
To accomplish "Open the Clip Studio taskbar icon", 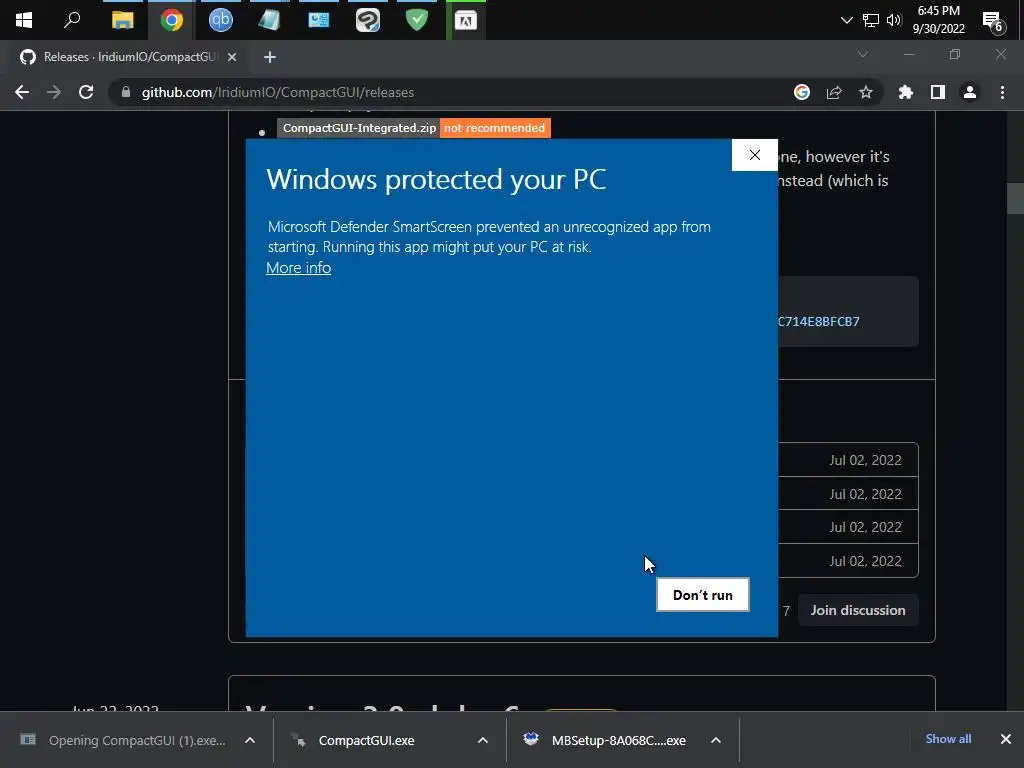I will [x=368, y=20].
